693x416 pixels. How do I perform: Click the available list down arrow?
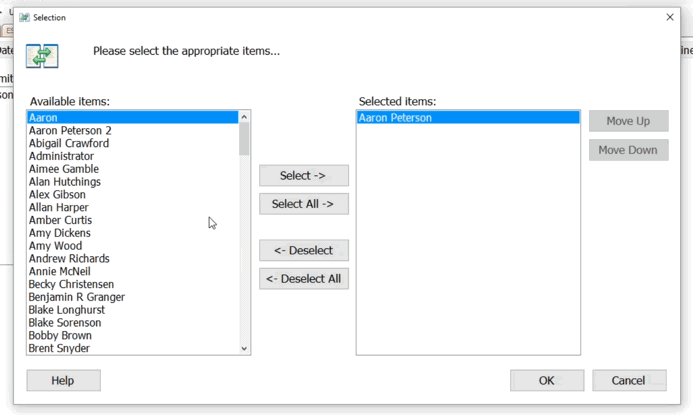click(x=244, y=349)
